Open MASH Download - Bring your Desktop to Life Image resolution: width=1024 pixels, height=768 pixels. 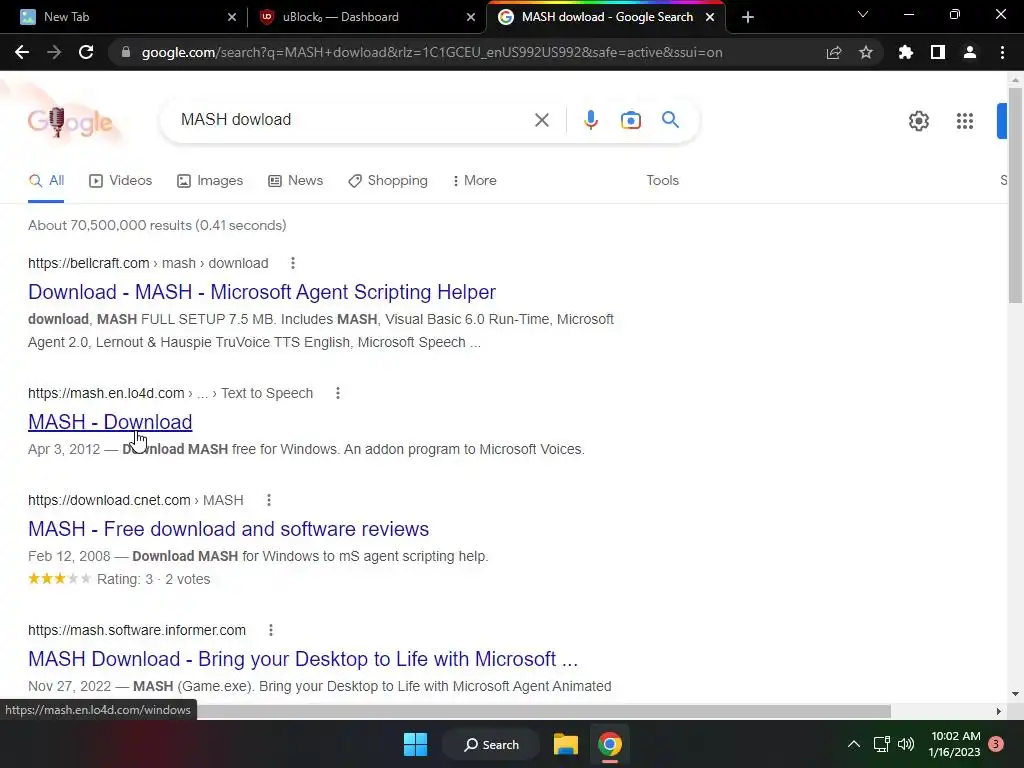click(x=303, y=659)
